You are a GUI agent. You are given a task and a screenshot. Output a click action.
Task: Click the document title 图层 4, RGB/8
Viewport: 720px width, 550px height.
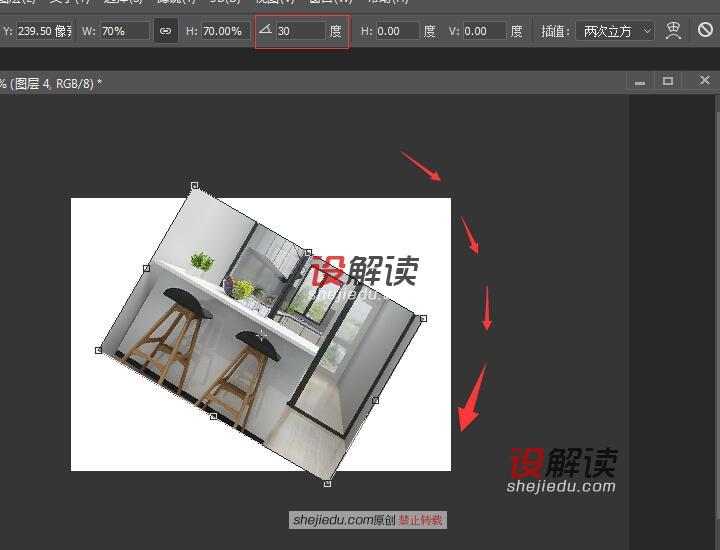click(52, 84)
